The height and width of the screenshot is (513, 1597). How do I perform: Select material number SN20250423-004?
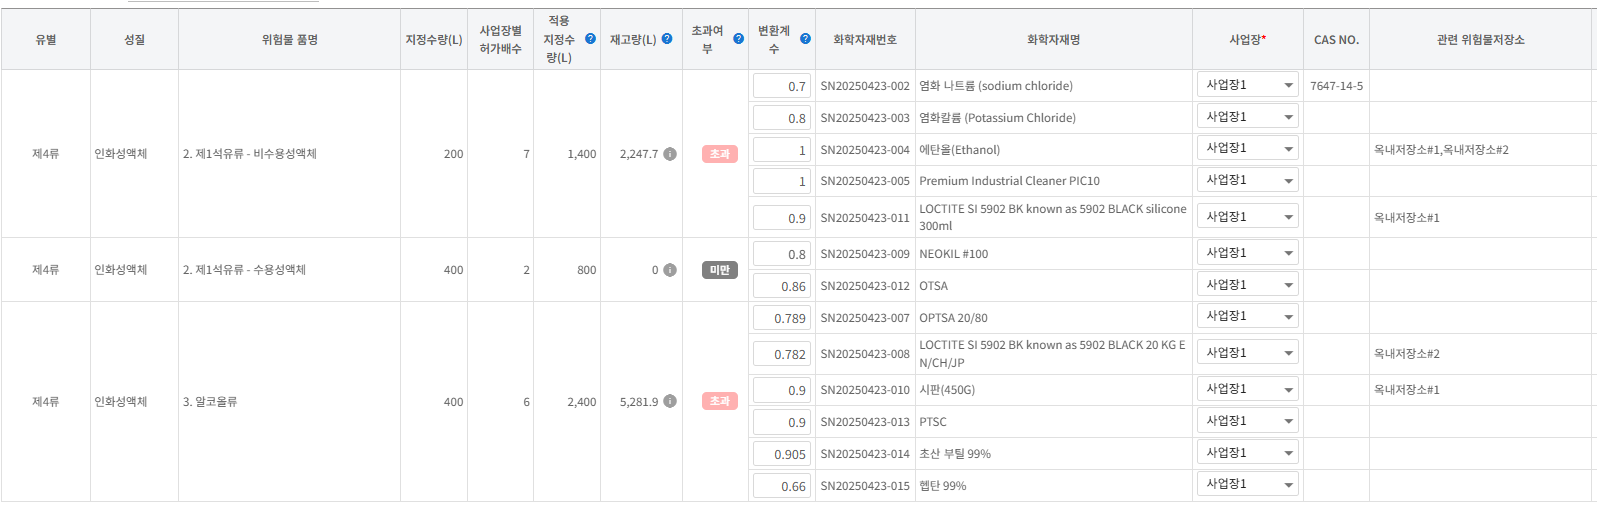865,150
